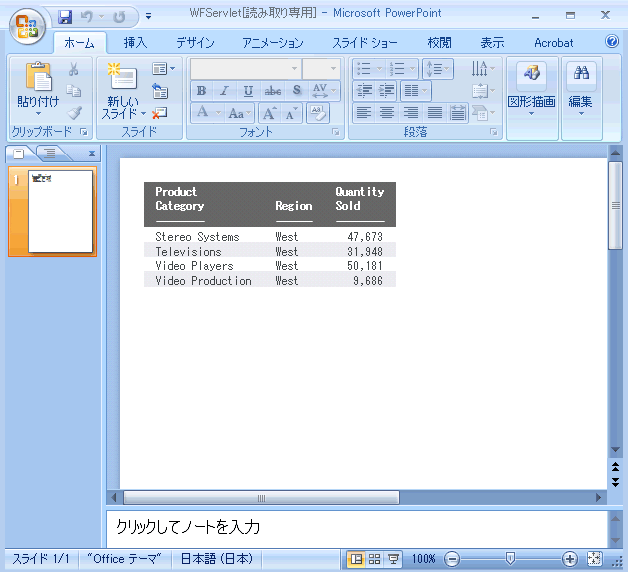Open the slide Layout dropdown
Image resolution: width=628 pixels, height=572 pixels.
163,69
